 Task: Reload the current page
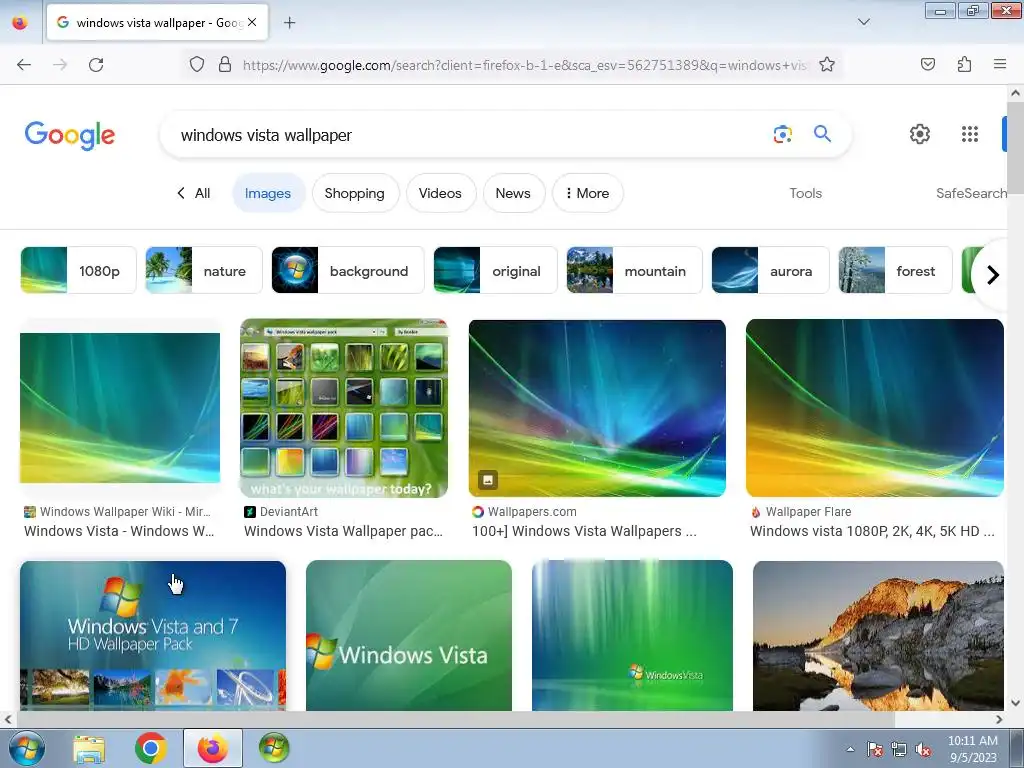tap(96, 65)
